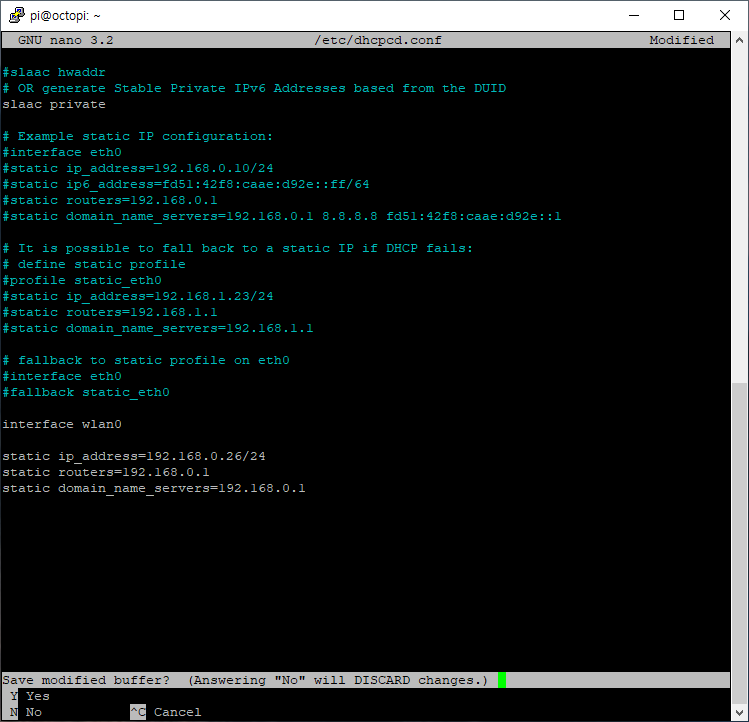Click the "GNU nano 3.2" header text

click(x=66, y=40)
